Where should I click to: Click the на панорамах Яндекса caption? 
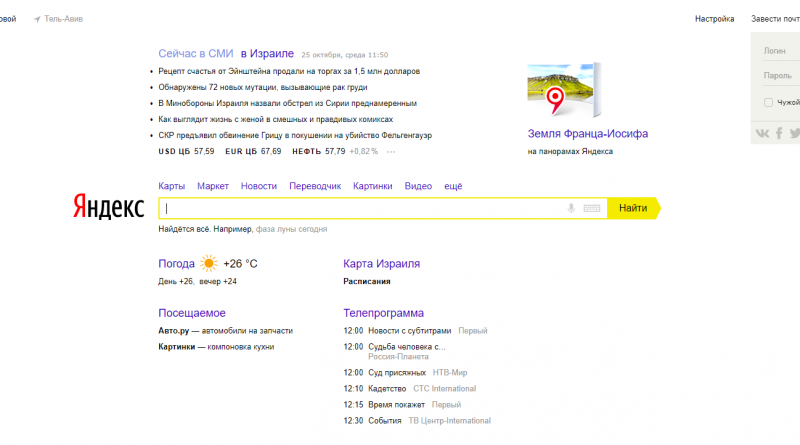pos(570,152)
